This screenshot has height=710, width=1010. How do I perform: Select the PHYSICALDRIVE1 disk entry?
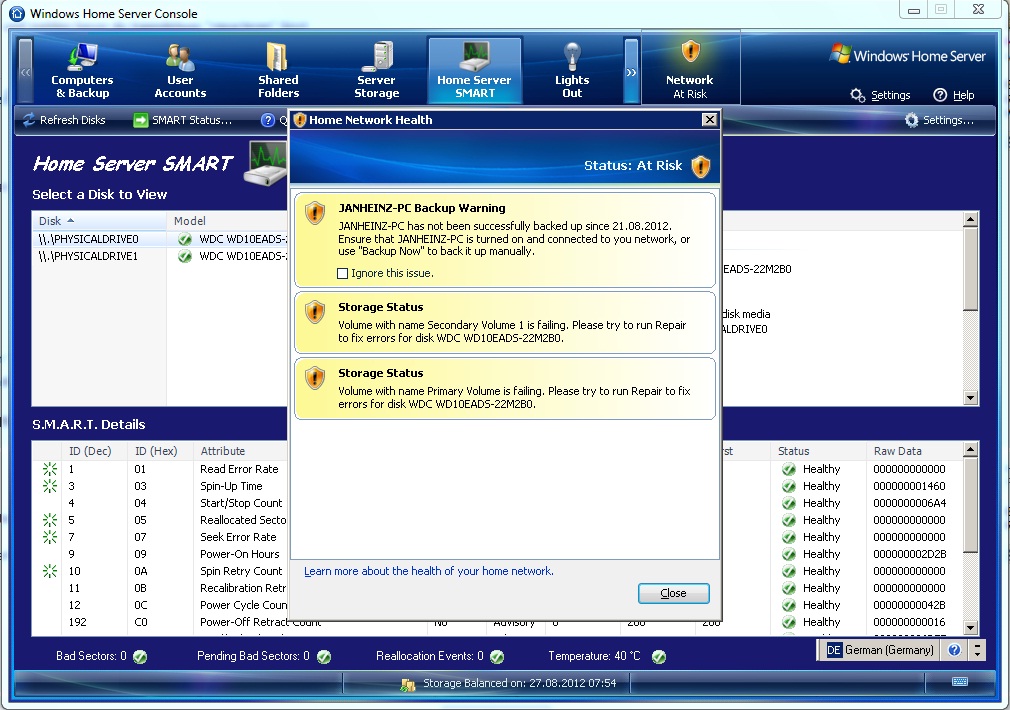click(x=90, y=256)
